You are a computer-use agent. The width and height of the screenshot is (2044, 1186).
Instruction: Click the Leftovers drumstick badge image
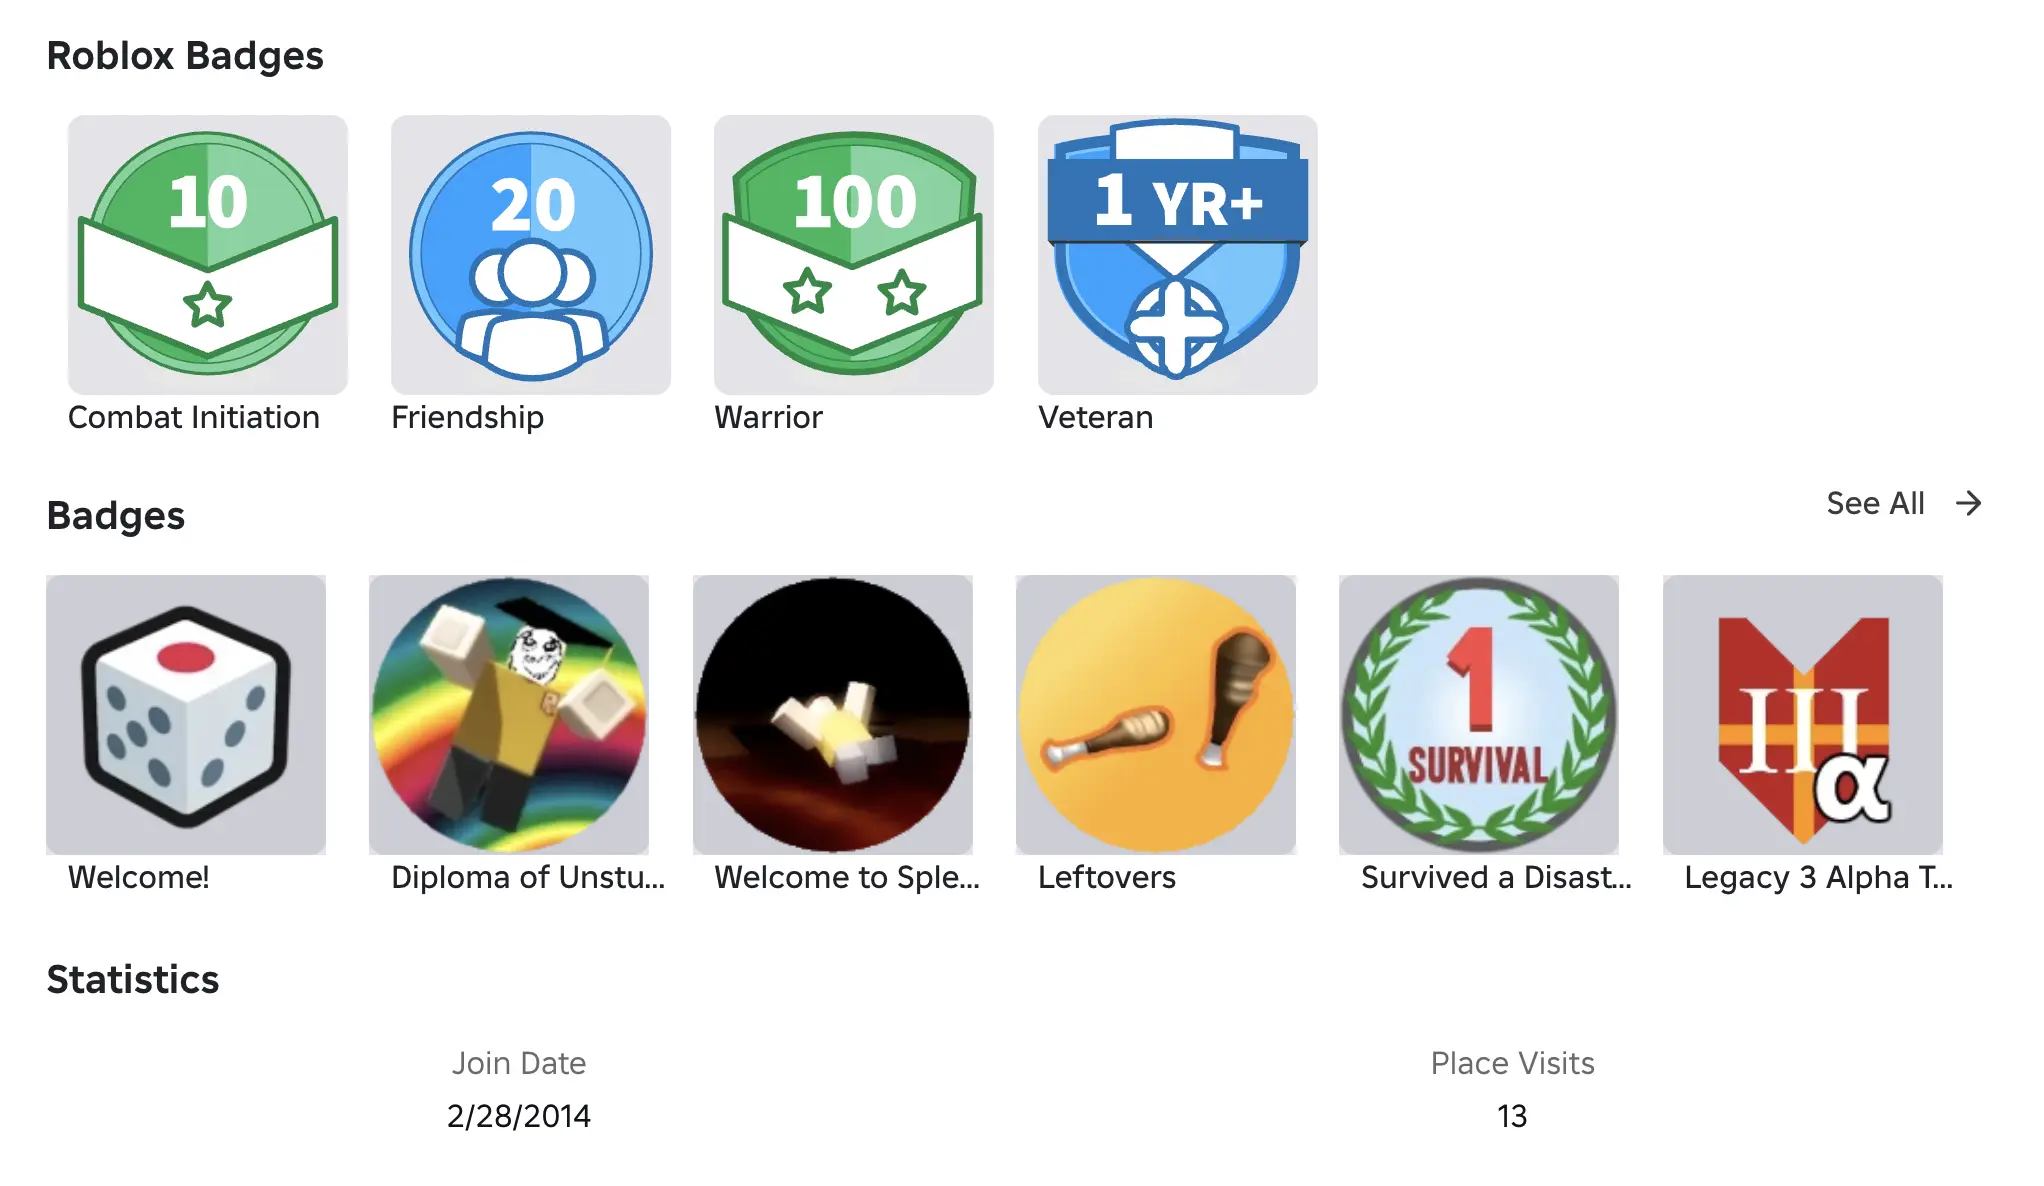pyautogui.click(x=1156, y=714)
